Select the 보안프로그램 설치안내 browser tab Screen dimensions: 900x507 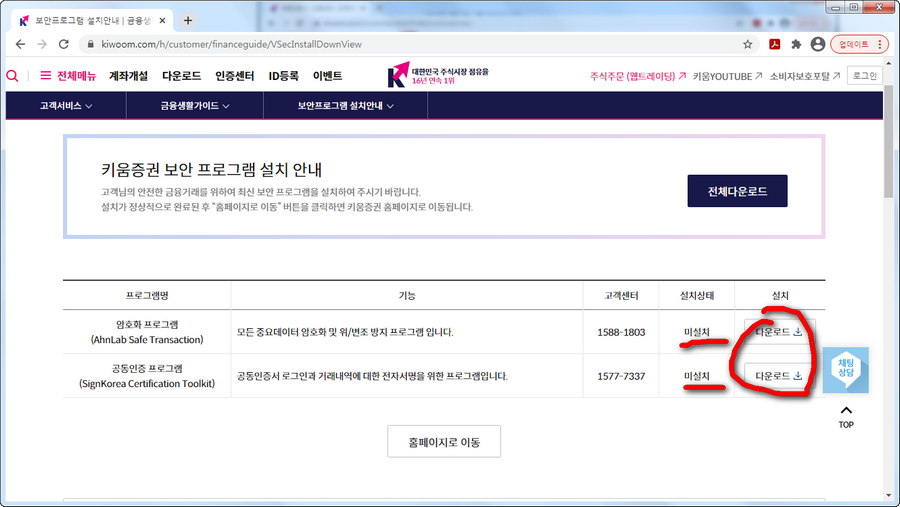[92, 21]
